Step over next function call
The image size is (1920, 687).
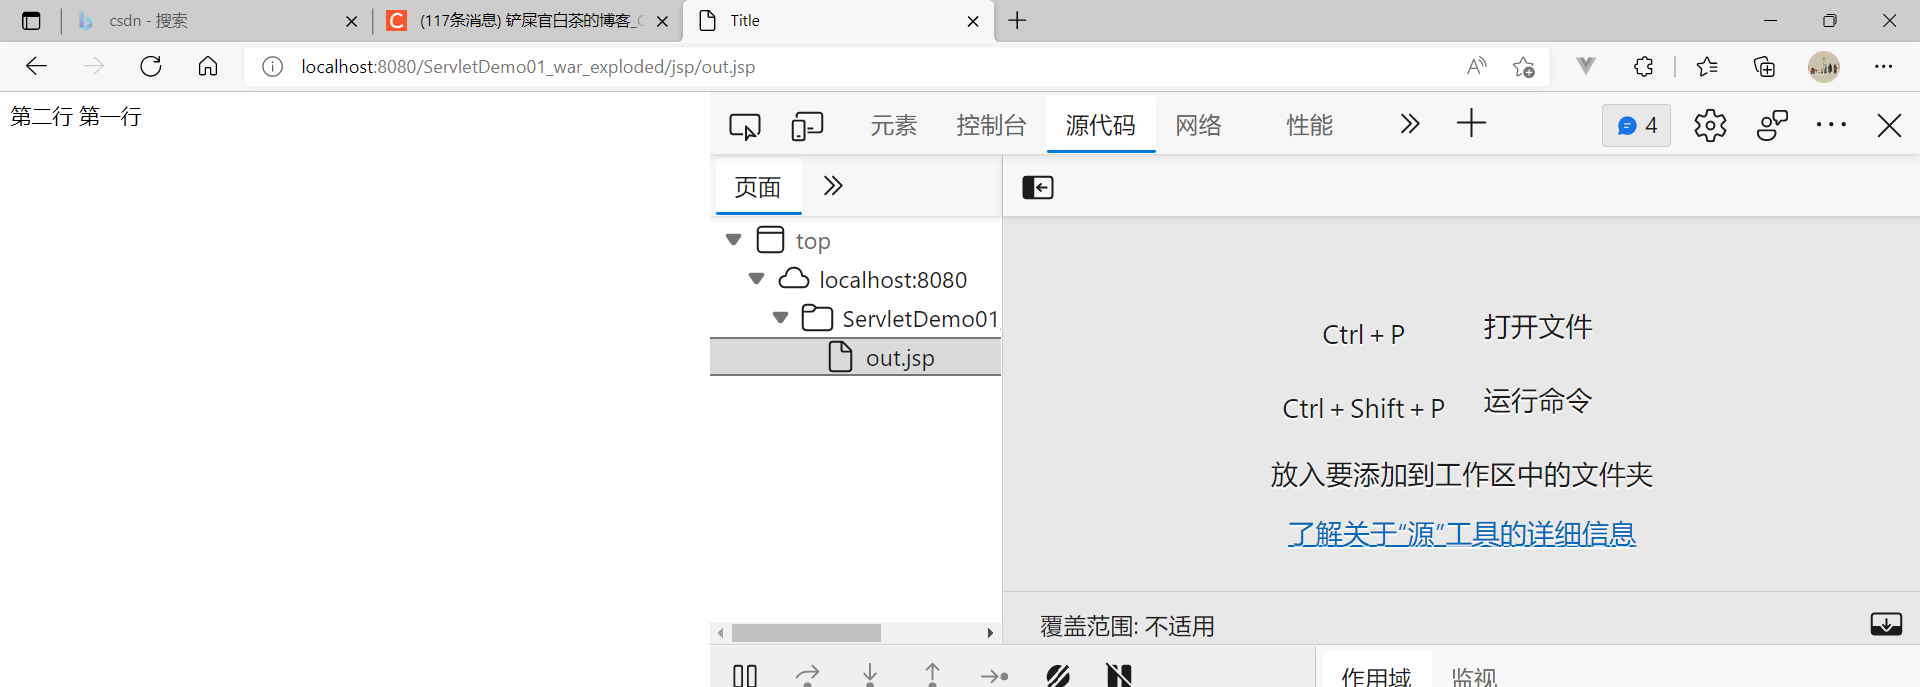click(807, 675)
